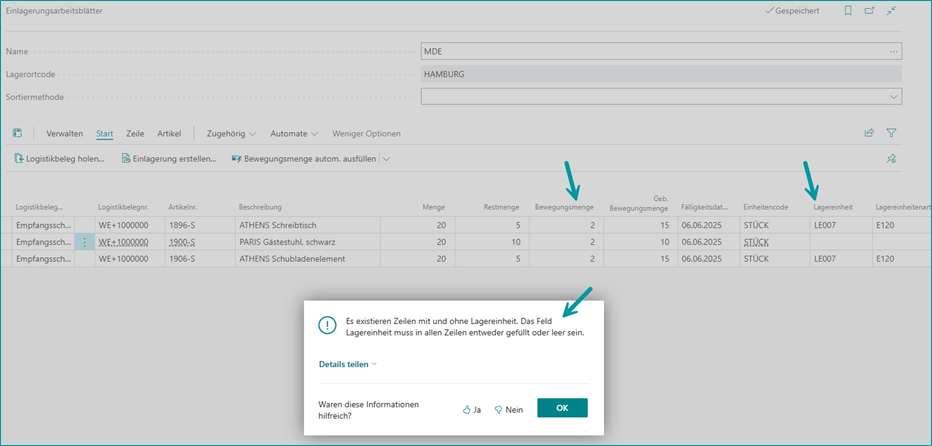The width and height of the screenshot is (932, 446).
Task: Open lookup on the Name field MDE
Action: point(893,51)
